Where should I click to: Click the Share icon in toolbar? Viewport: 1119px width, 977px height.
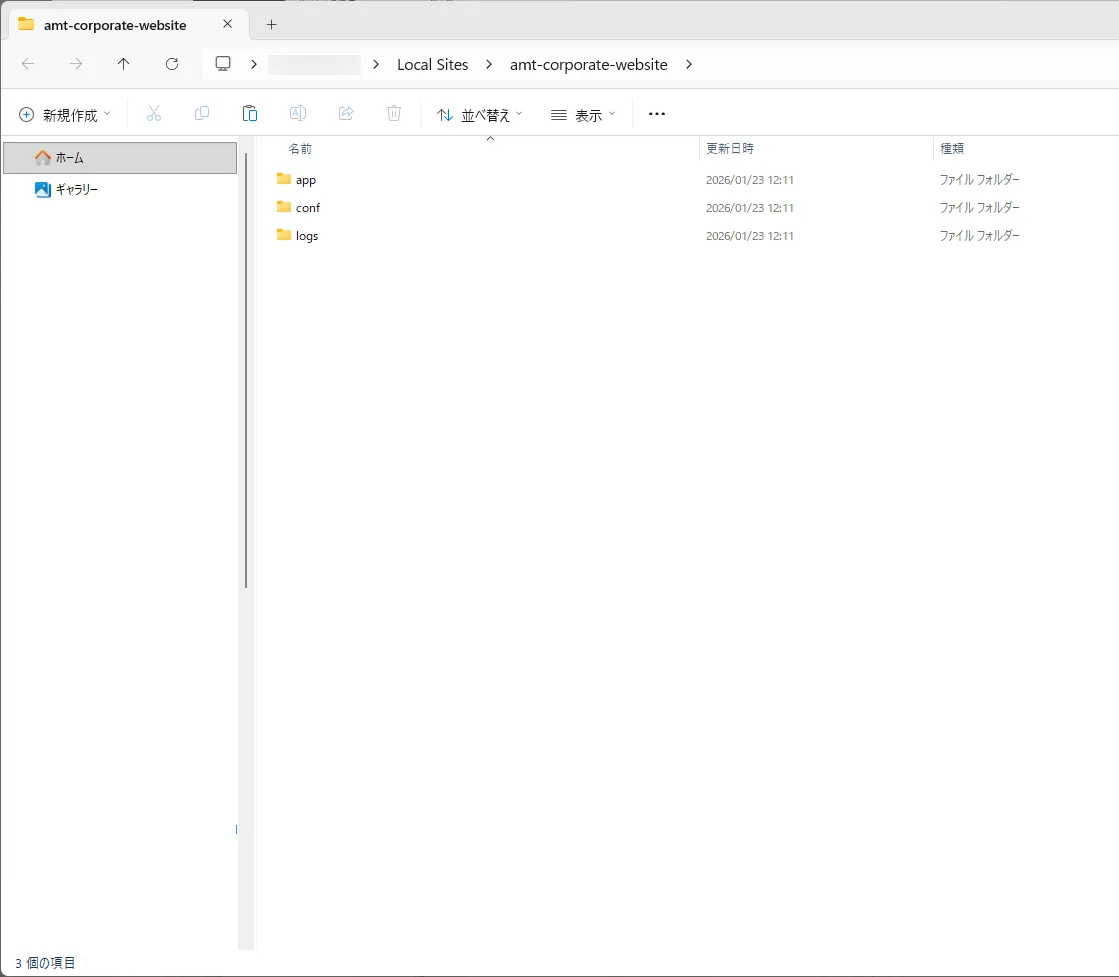coord(346,114)
